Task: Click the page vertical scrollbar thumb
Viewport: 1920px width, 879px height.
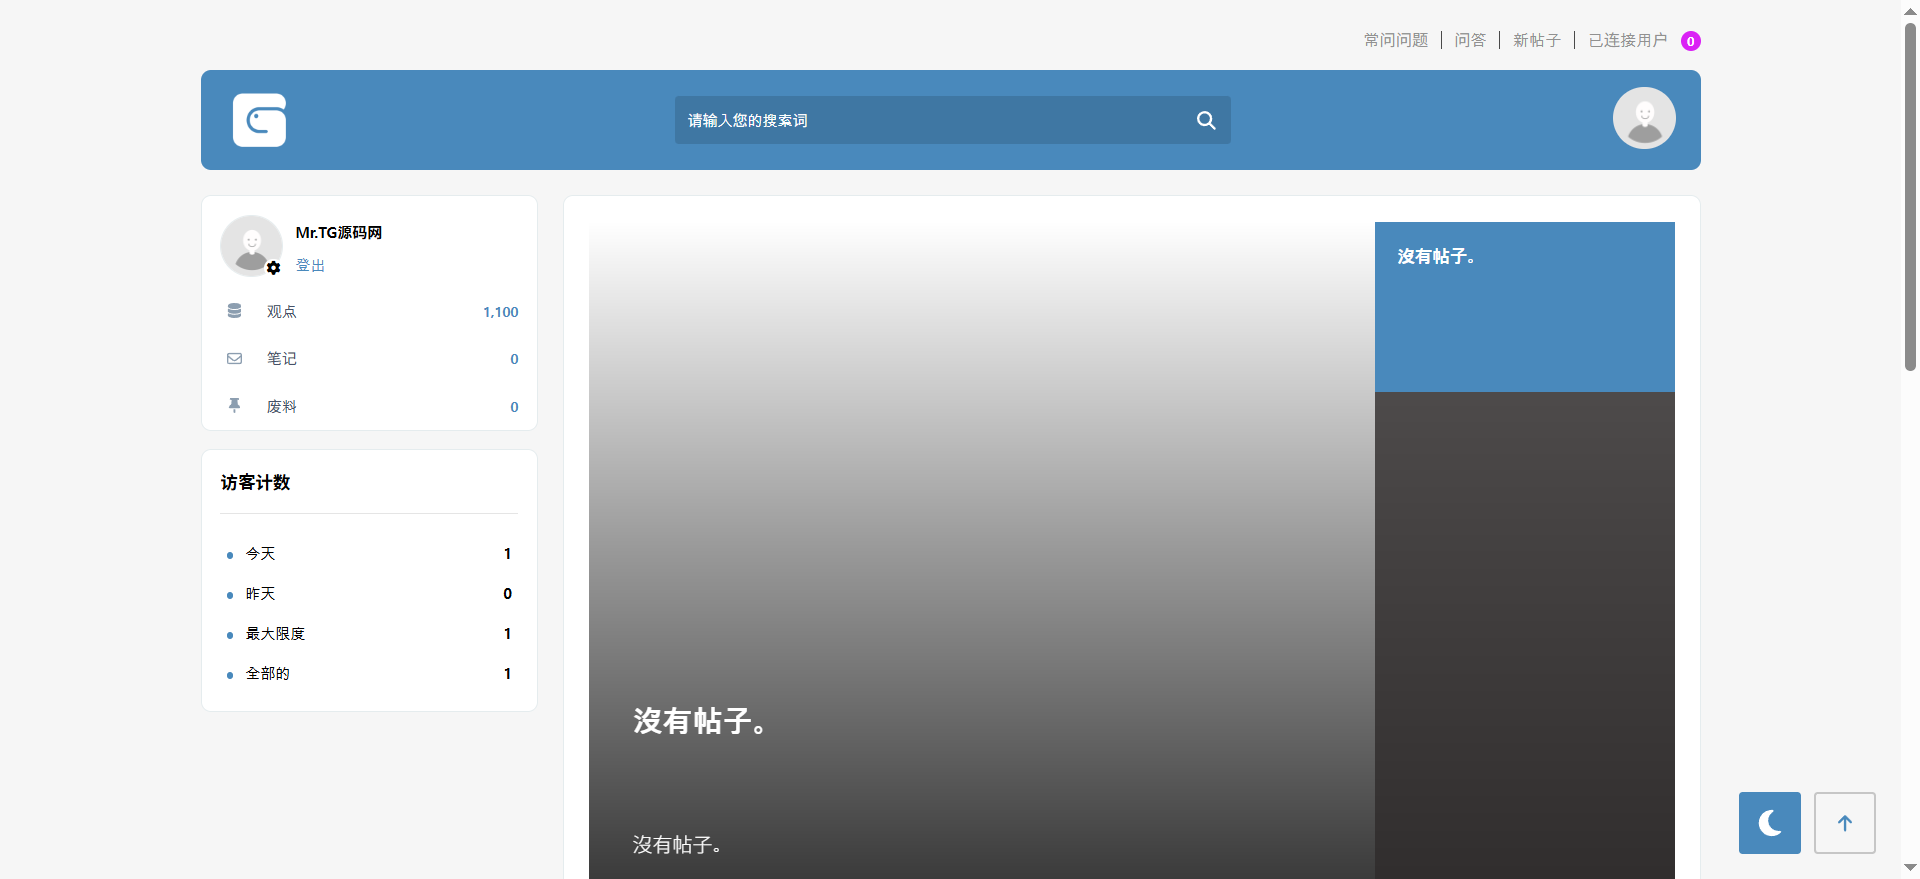Action: coord(1910,200)
